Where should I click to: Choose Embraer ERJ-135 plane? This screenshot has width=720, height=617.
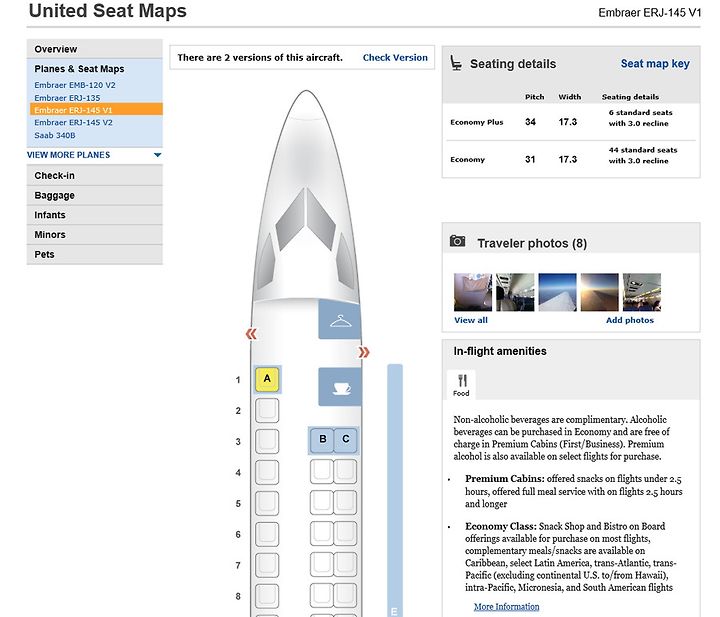67,98
